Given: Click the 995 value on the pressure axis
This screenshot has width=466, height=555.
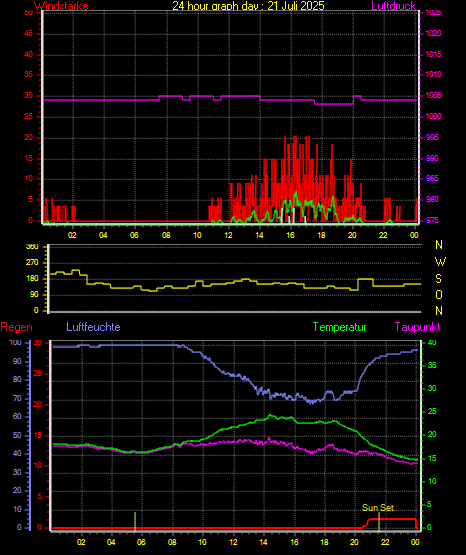Looking at the screenshot, I should (x=432, y=137).
